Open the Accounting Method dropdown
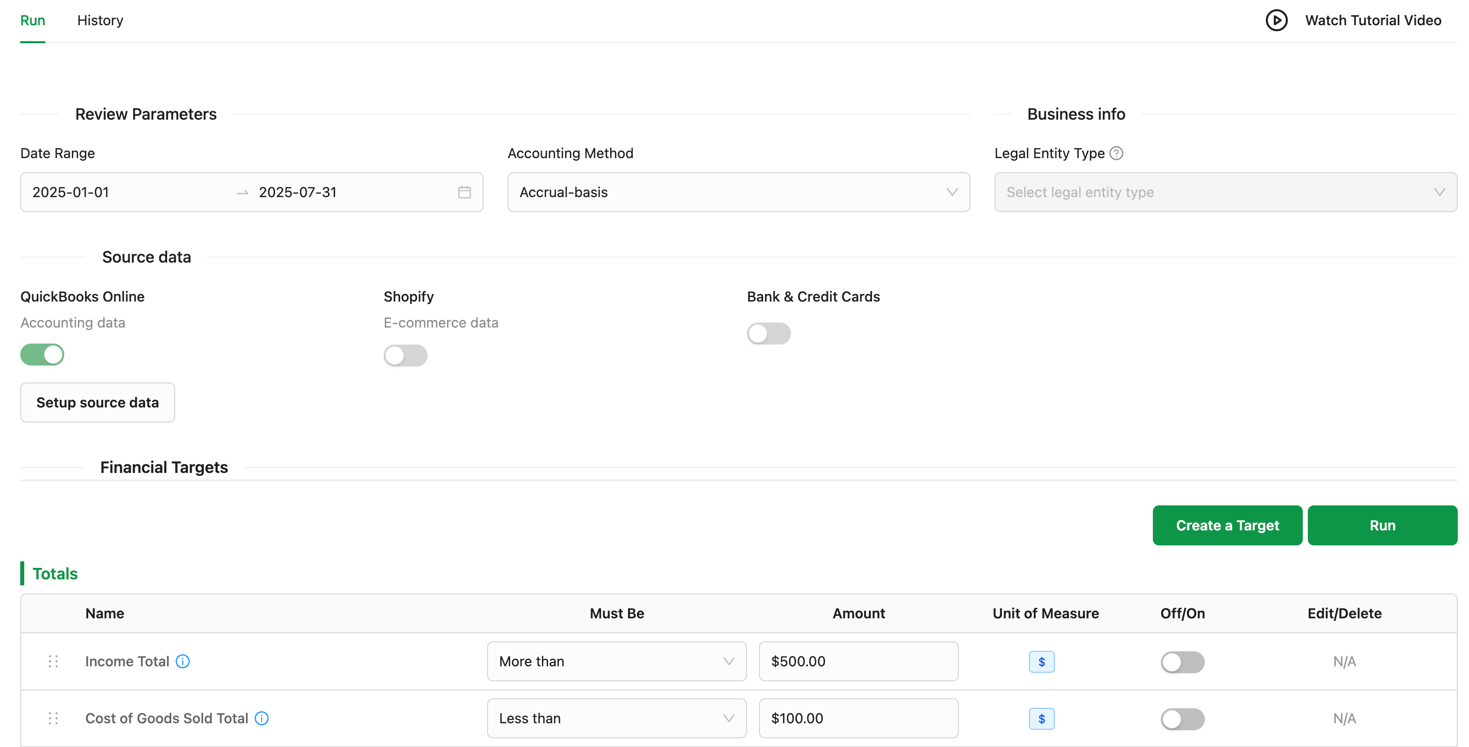The width and height of the screenshot is (1469, 747). 738,192
